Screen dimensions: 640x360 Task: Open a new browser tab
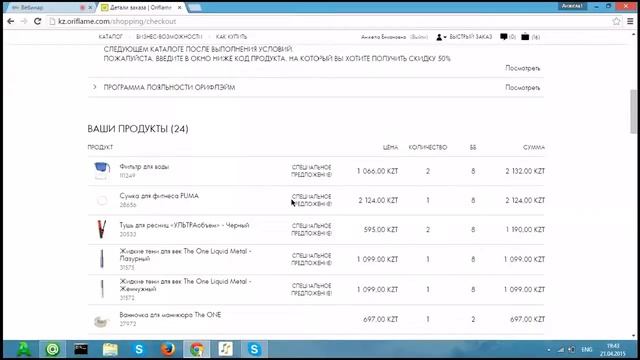194,7
